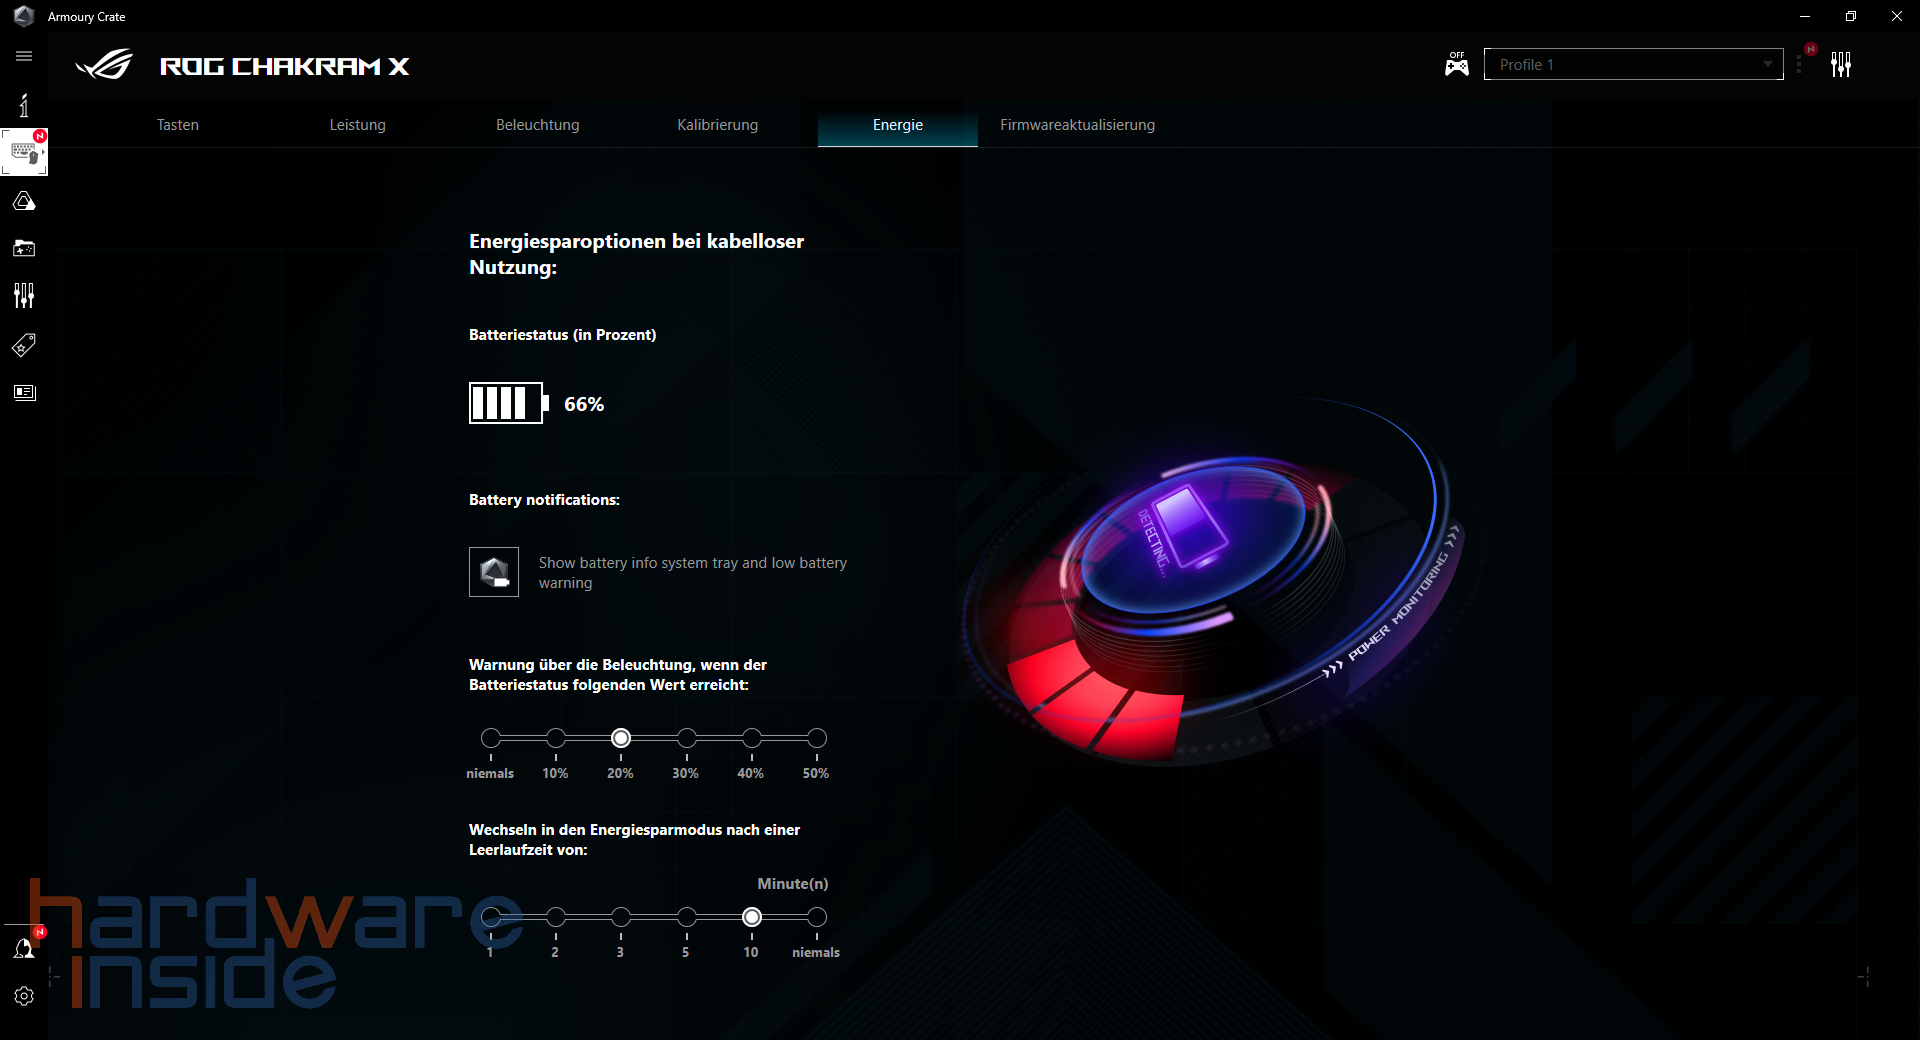The width and height of the screenshot is (1920, 1040).
Task: Switch to the Kalibrierung section
Action: tap(717, 125)
